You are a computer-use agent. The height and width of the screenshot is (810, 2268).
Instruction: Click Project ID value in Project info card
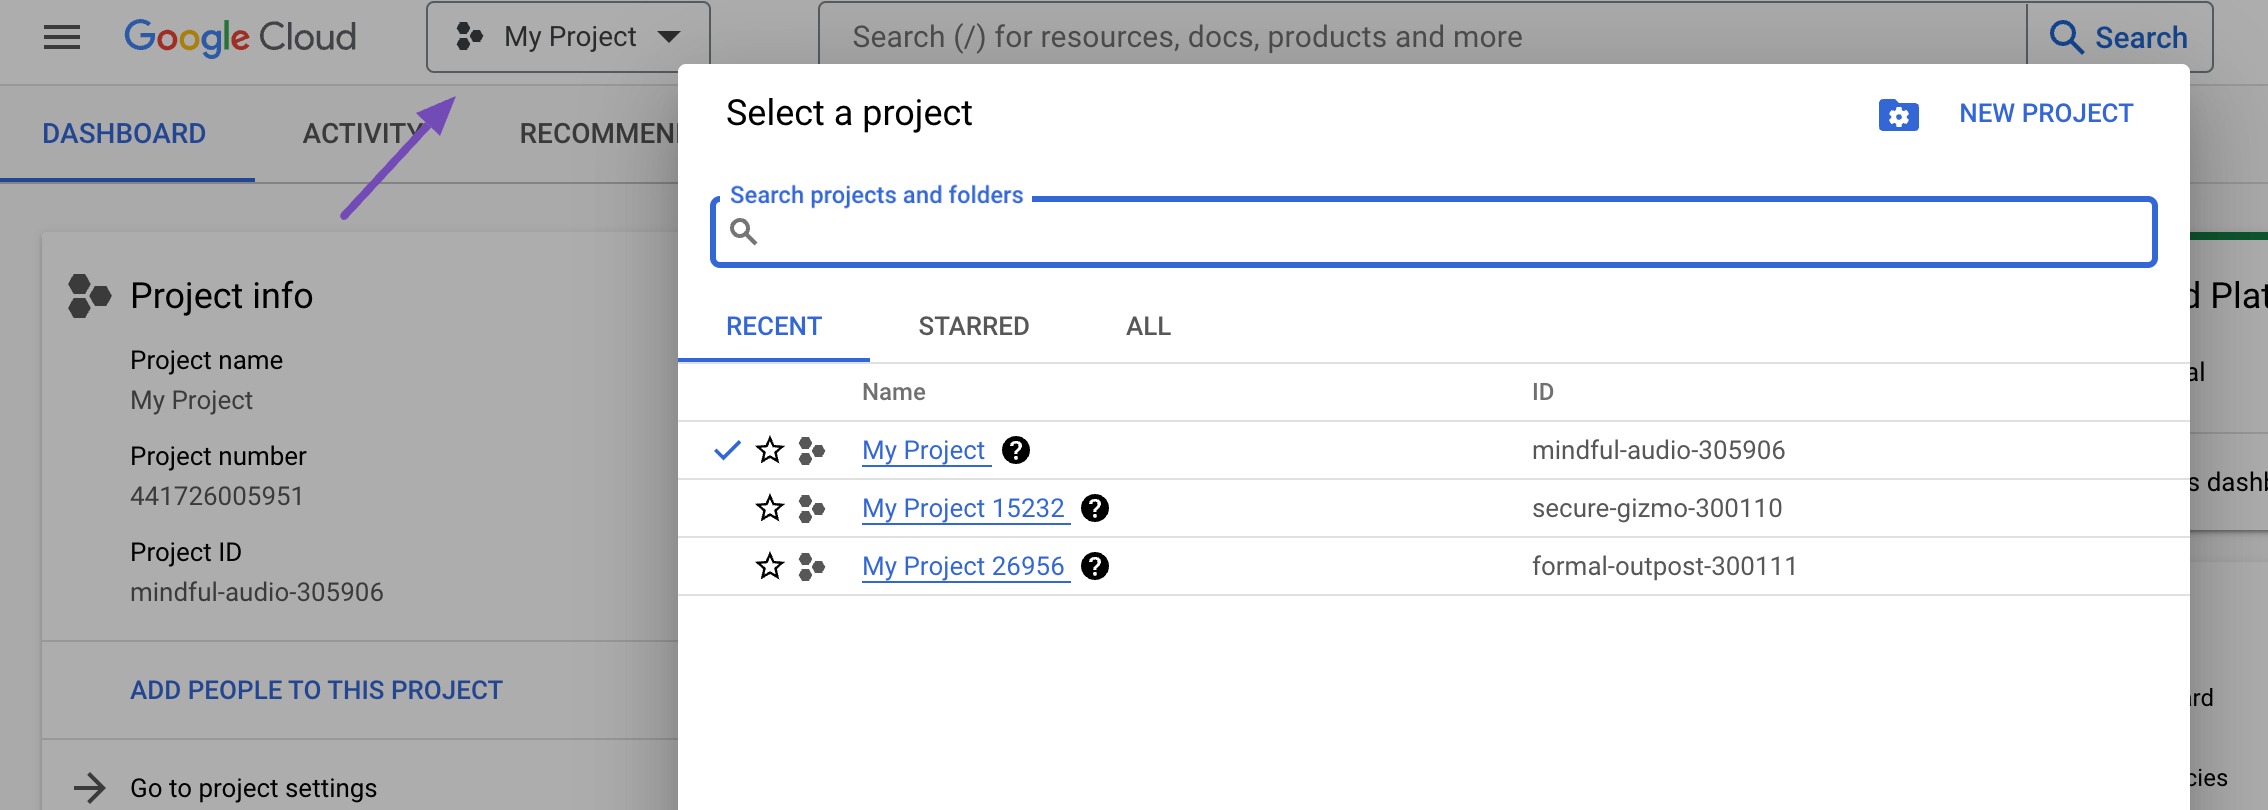pos(257,592)
